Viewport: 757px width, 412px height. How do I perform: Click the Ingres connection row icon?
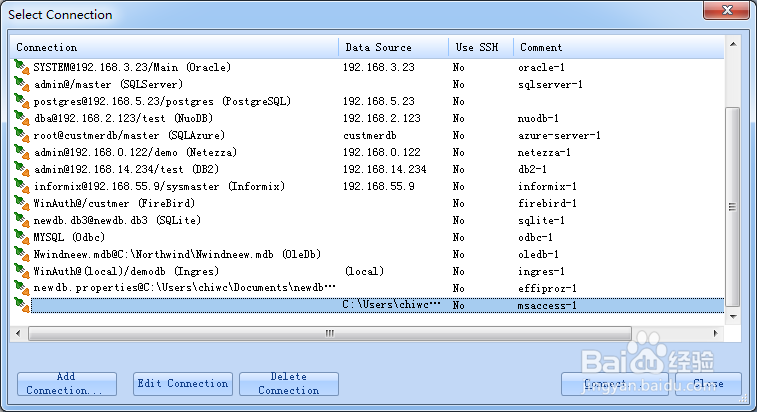(x=22, y=270)
